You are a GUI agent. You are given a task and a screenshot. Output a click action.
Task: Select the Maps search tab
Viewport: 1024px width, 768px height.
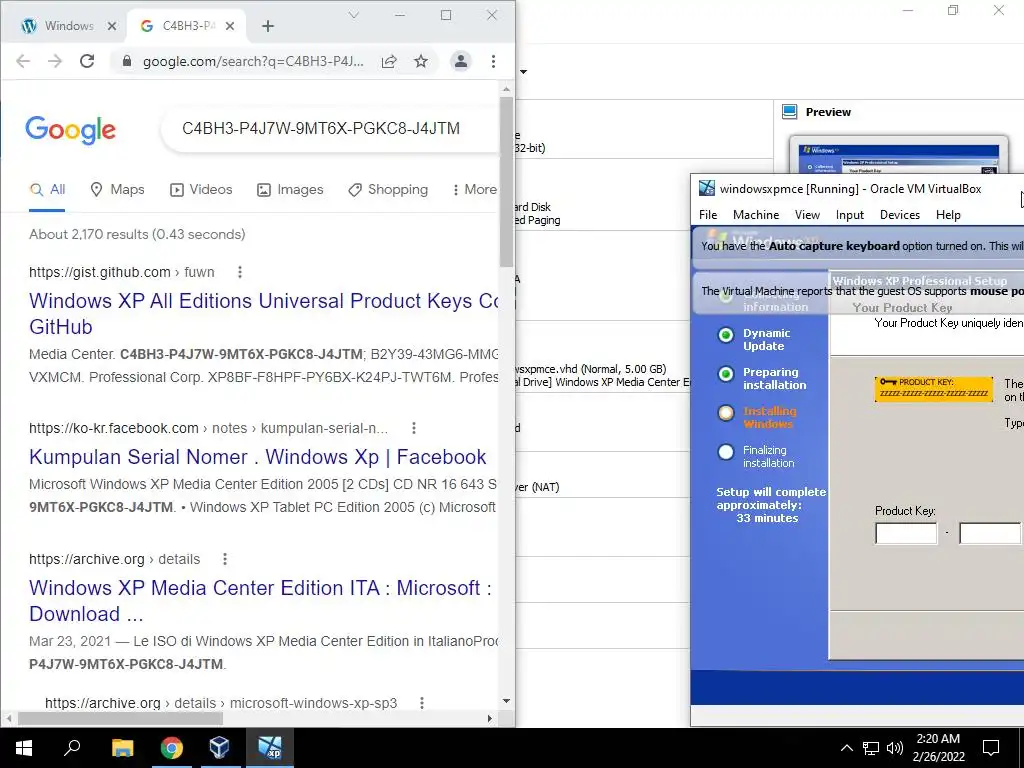[x=118, y=189]
